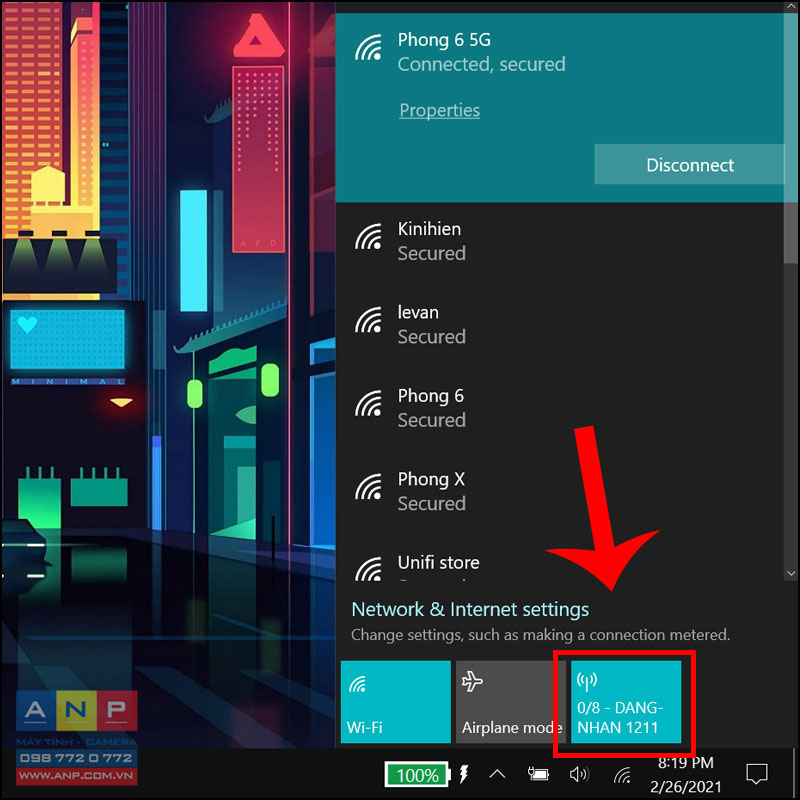Screen dimensions: 800x800
Task: Open the Action Center notifications icon
Action: (x=757, y=774)
